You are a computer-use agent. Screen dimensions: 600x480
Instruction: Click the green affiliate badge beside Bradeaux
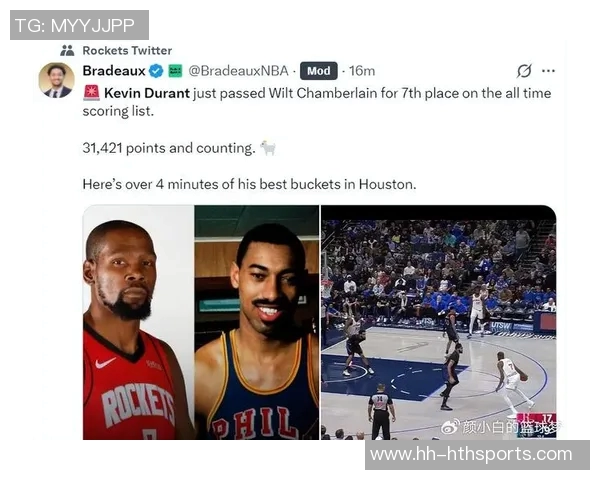pyautogui.click(x=176, y=71)
